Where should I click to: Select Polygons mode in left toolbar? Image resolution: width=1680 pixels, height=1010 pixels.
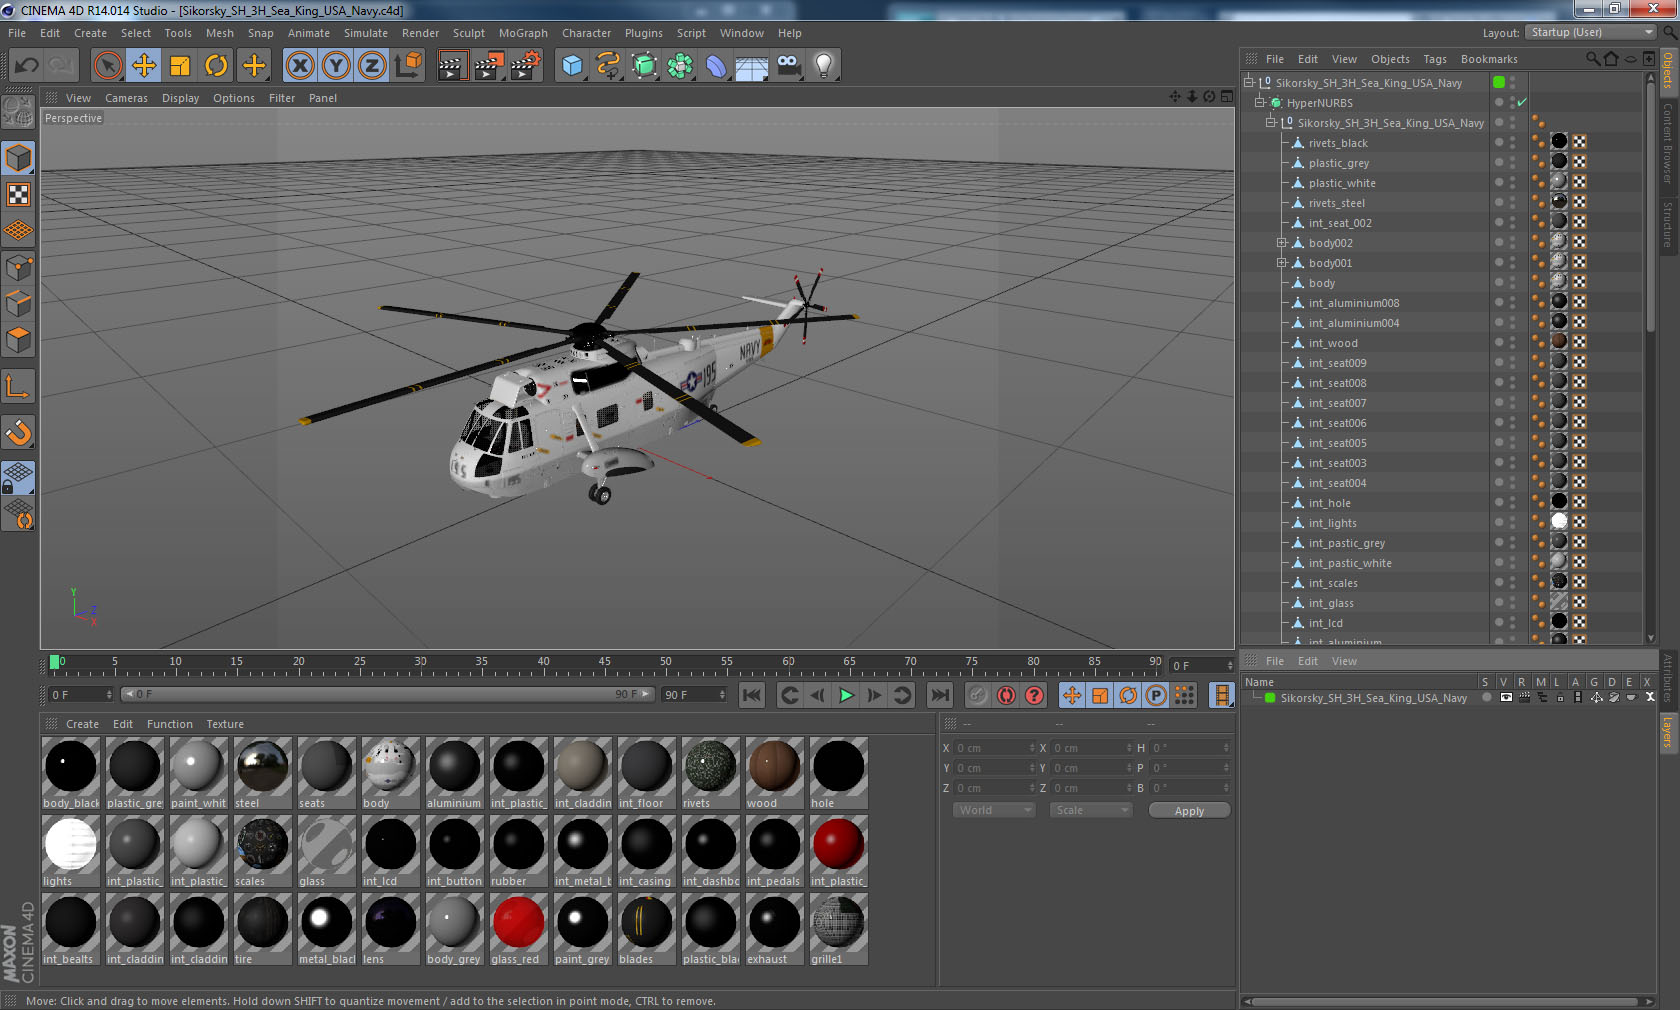(x=18, y=340)
